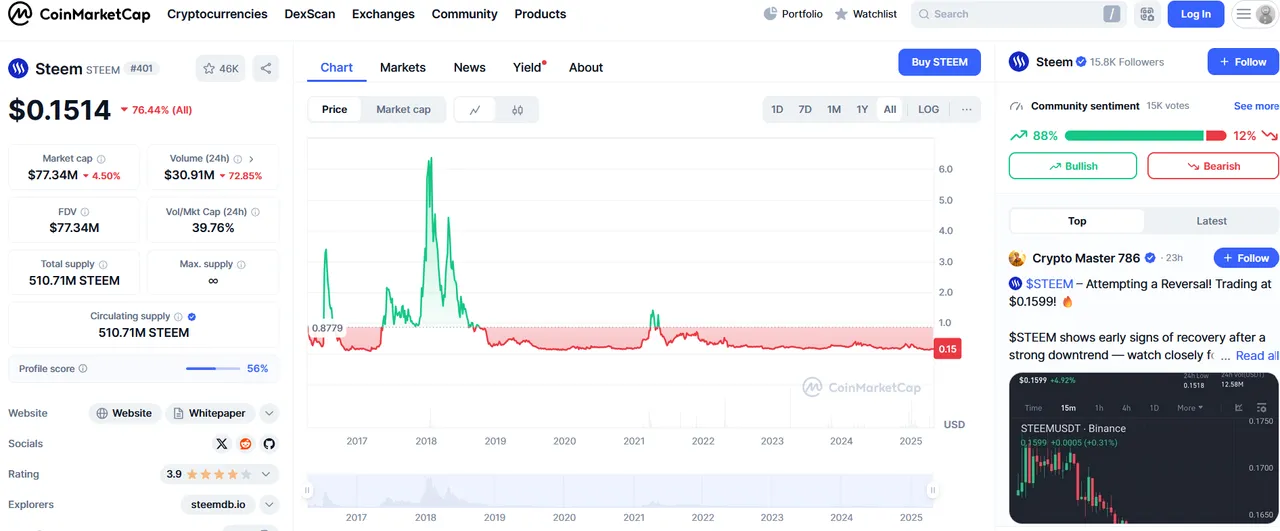1280x531 pixels.
Task: Click the sentiment green-red progress bar
Action: pyautogui.click(x=1145, y=136)
